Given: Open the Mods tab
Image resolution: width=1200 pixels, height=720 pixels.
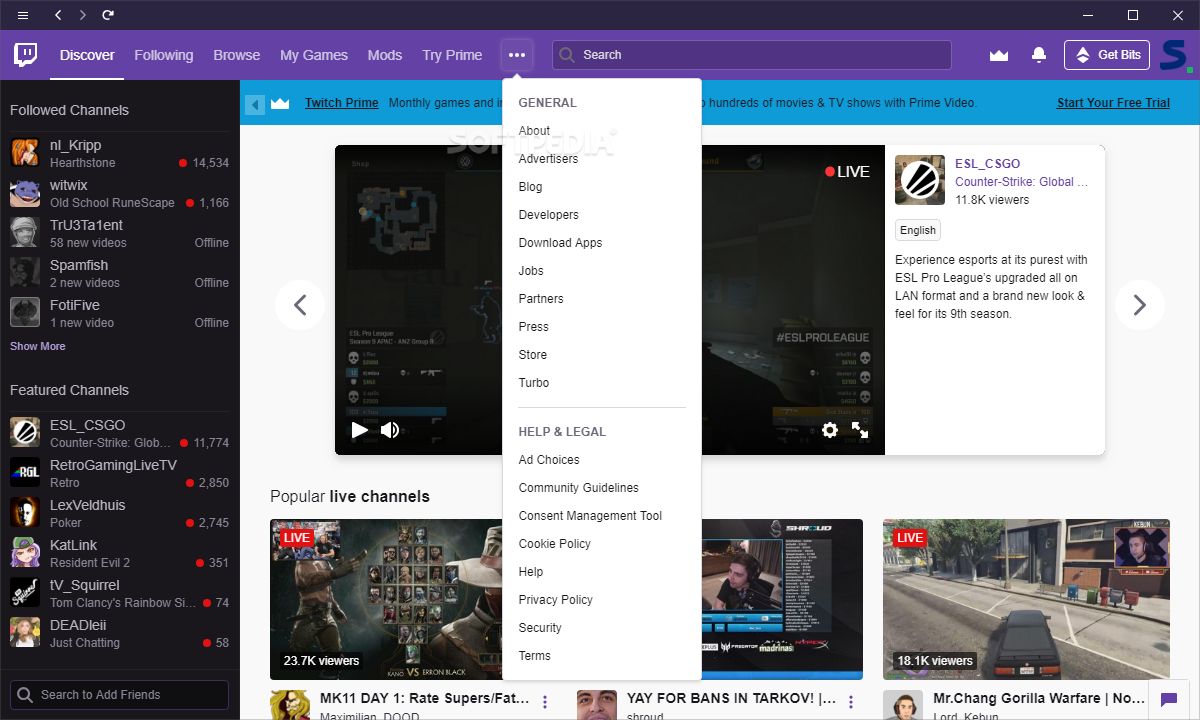Looking at the screenshot, I should (x=385, y=55).
